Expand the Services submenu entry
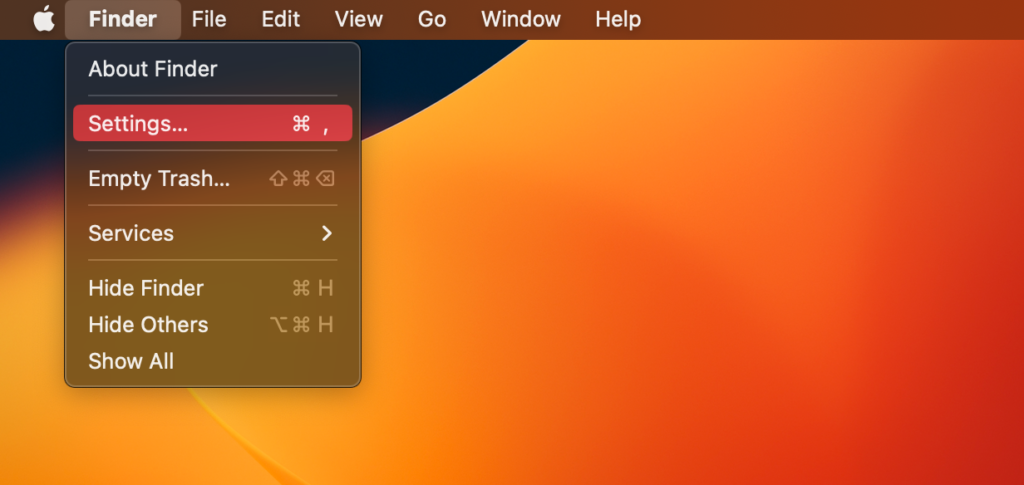The width and height of the screenshot is (1024, 485). (x=131, y=233)
